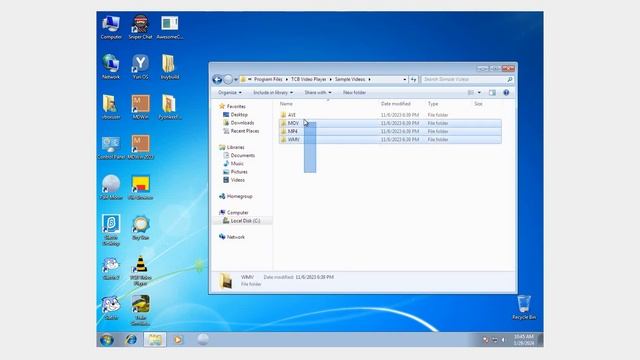Select the MOV folder
Viewport: 640px width, 360px height.
[x=293, y=123]
